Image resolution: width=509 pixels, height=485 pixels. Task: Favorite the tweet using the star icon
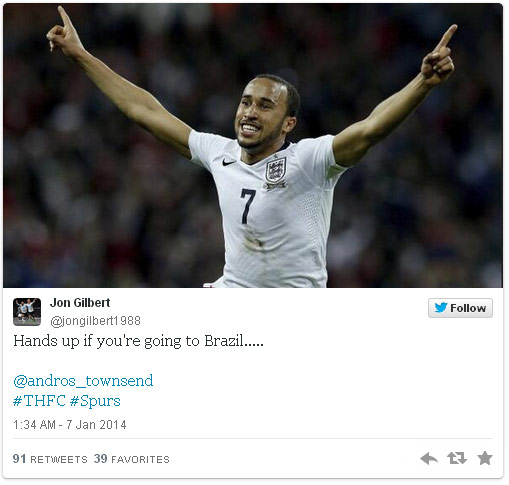pyautogui.click(x=485, y=458)
